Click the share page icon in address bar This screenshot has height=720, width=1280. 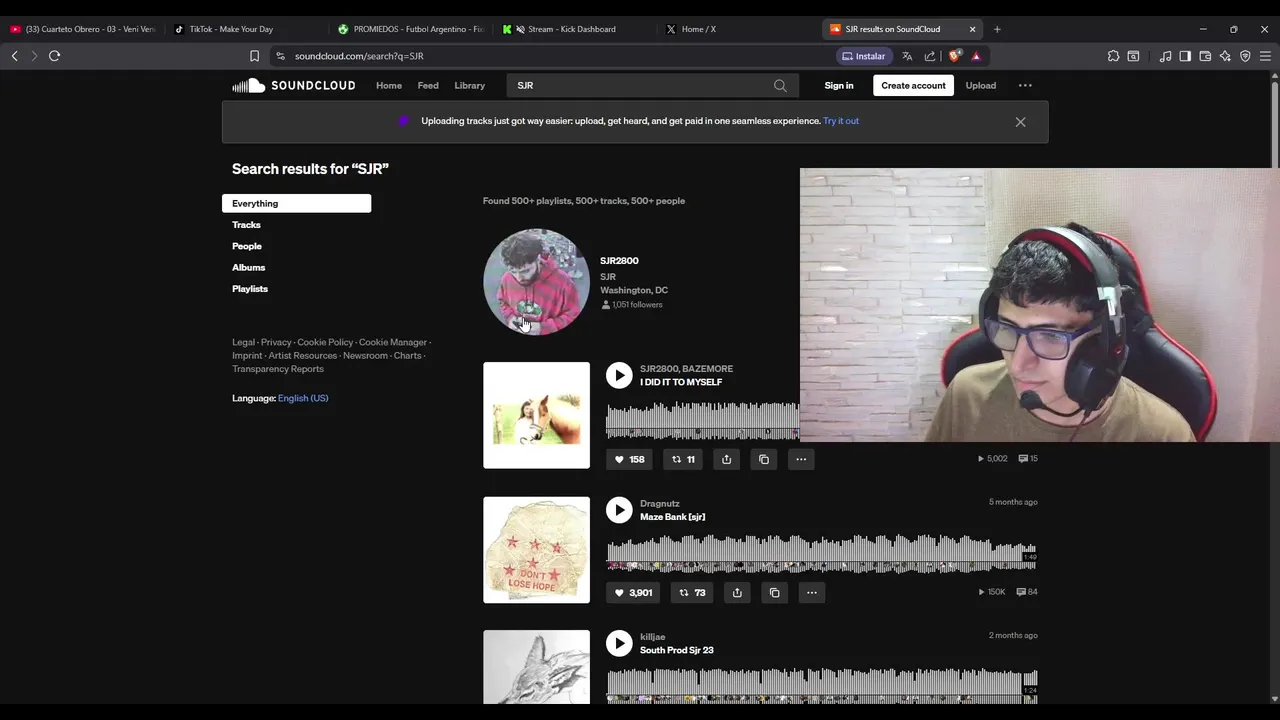930,56
